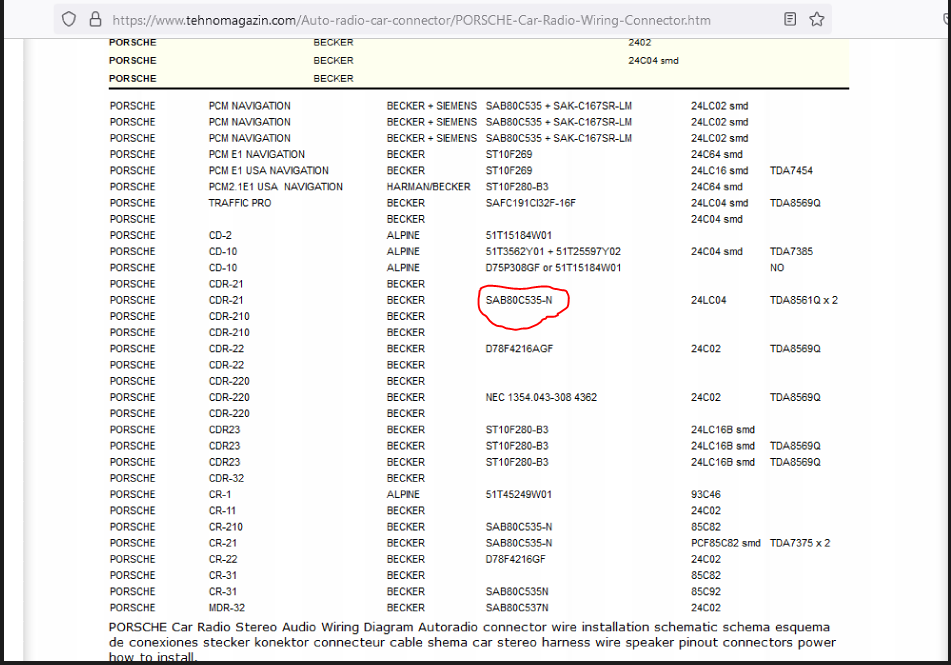Select the 'CDR-32' model cell
951x665 pixels.
(x=226, y=478)
